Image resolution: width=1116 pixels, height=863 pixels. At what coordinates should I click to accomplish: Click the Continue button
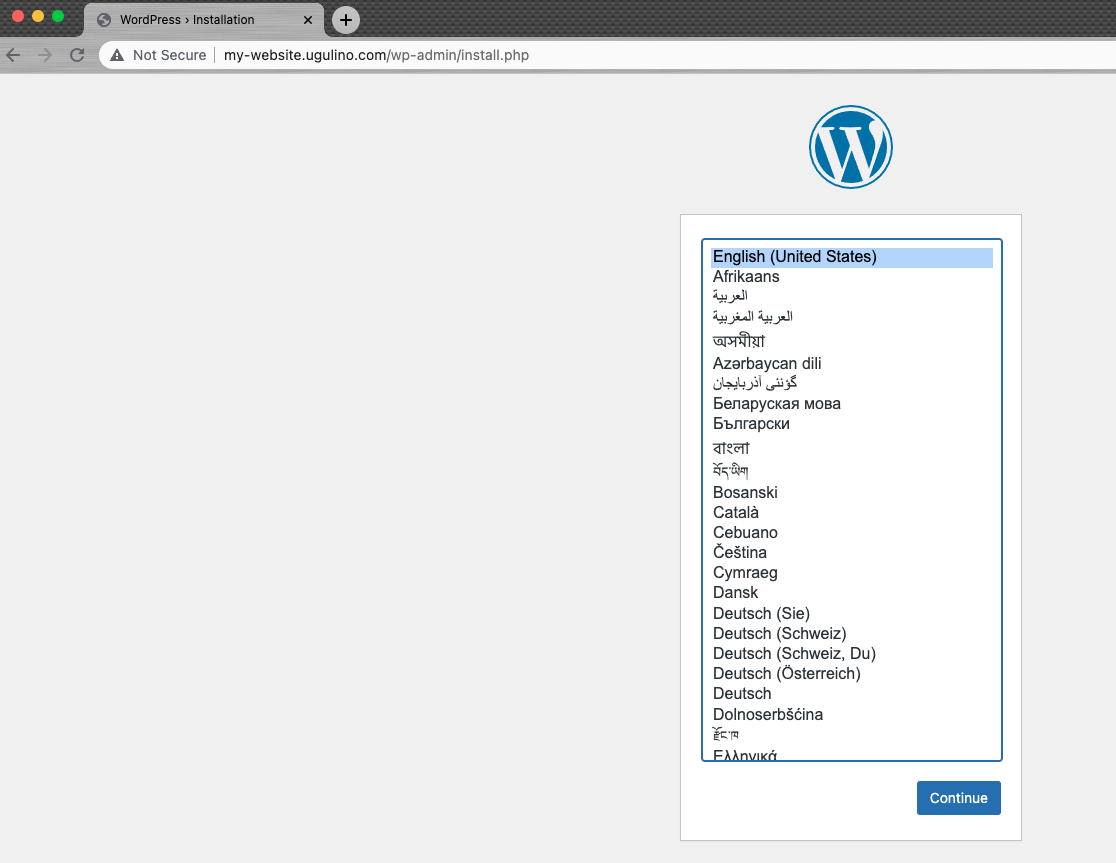[x=958, y=798]
